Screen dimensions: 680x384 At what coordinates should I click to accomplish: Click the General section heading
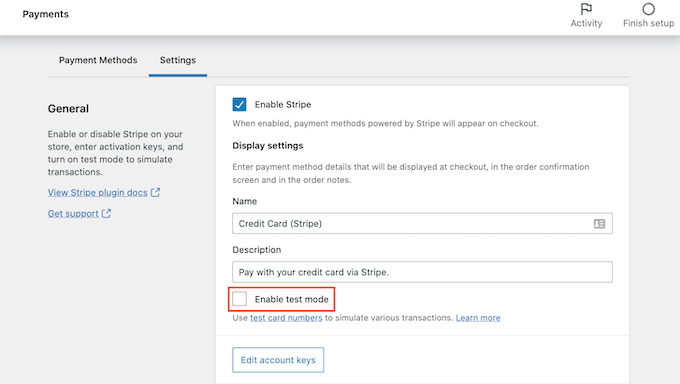68,108
